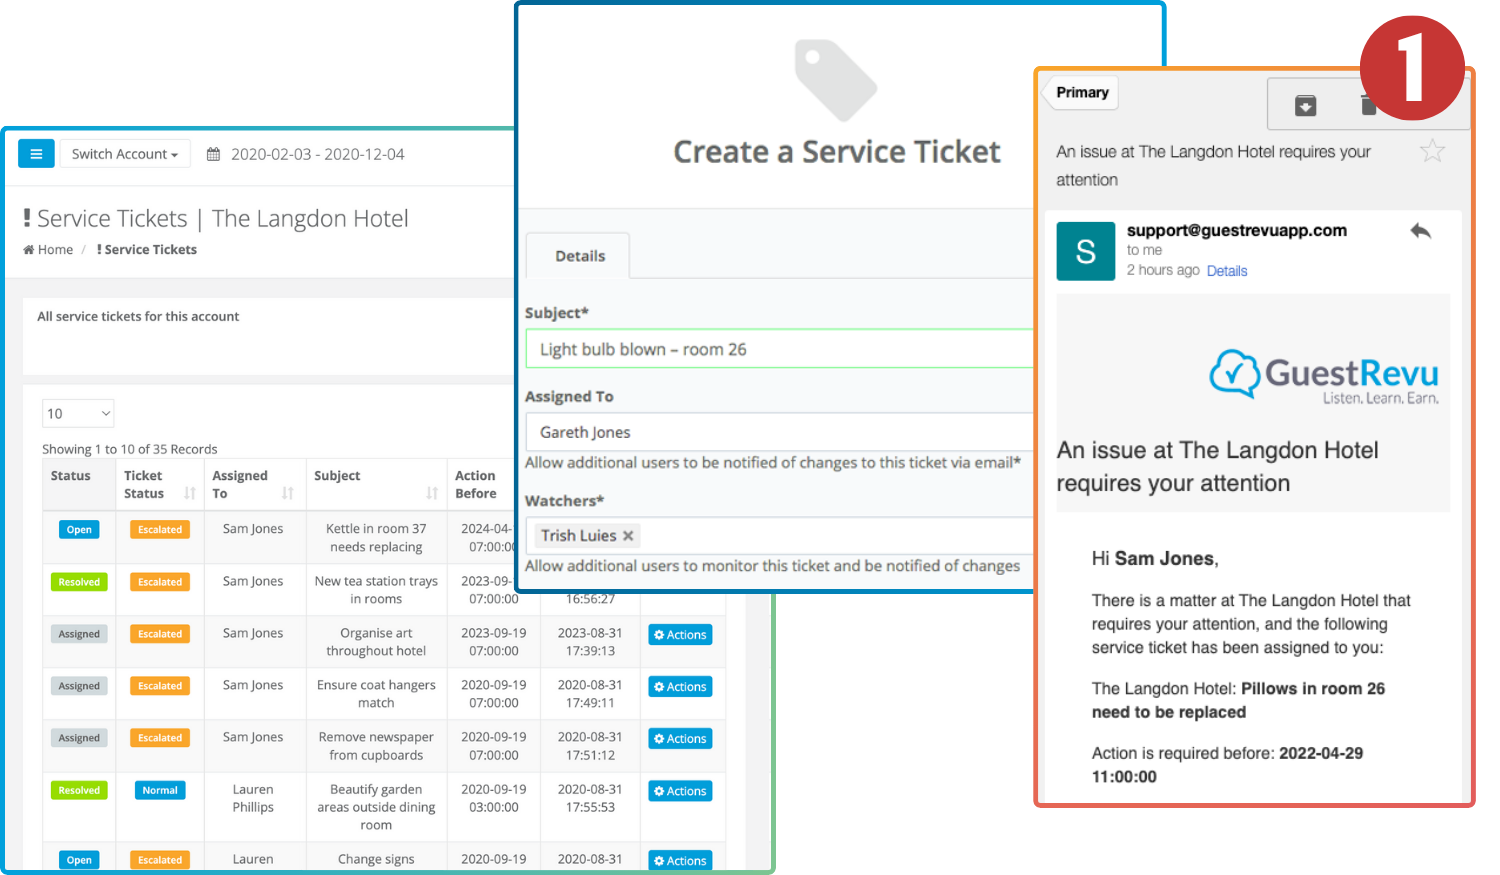The width and height of the screenshot is (1500, 875).
Task: Click action deadline '2022-04-29 11:00:00'
Action: [1227, 765]
